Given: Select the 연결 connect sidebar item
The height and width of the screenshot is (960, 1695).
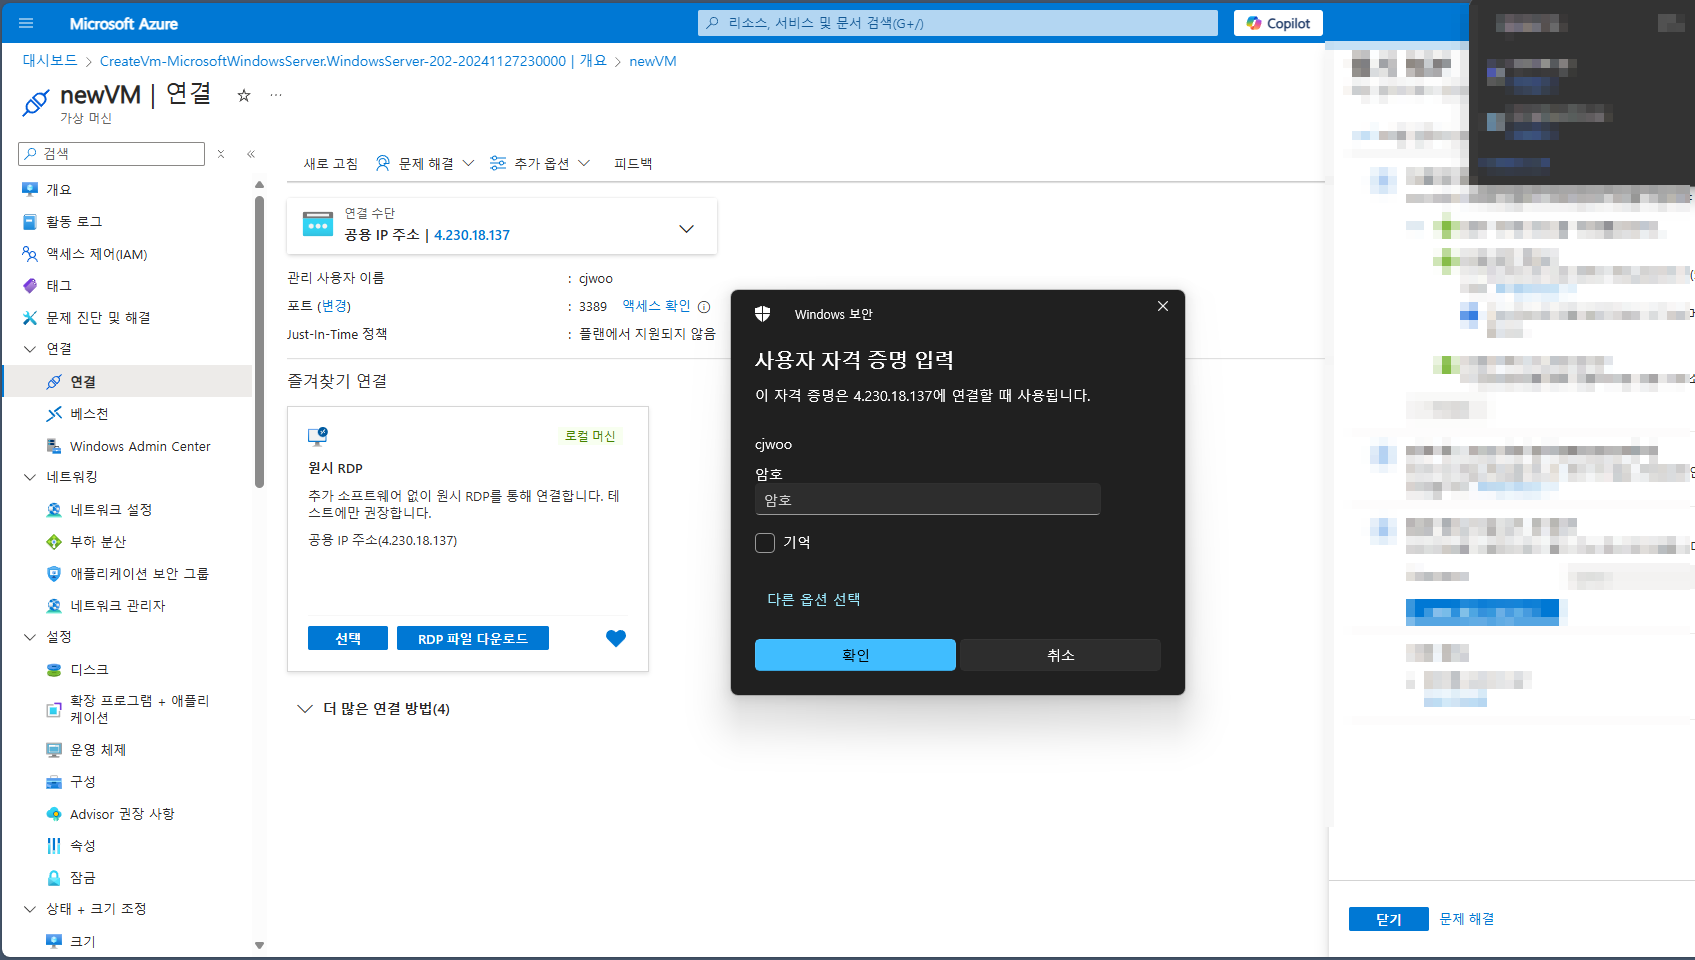Looking at the screenshot, I should point(128,381).
